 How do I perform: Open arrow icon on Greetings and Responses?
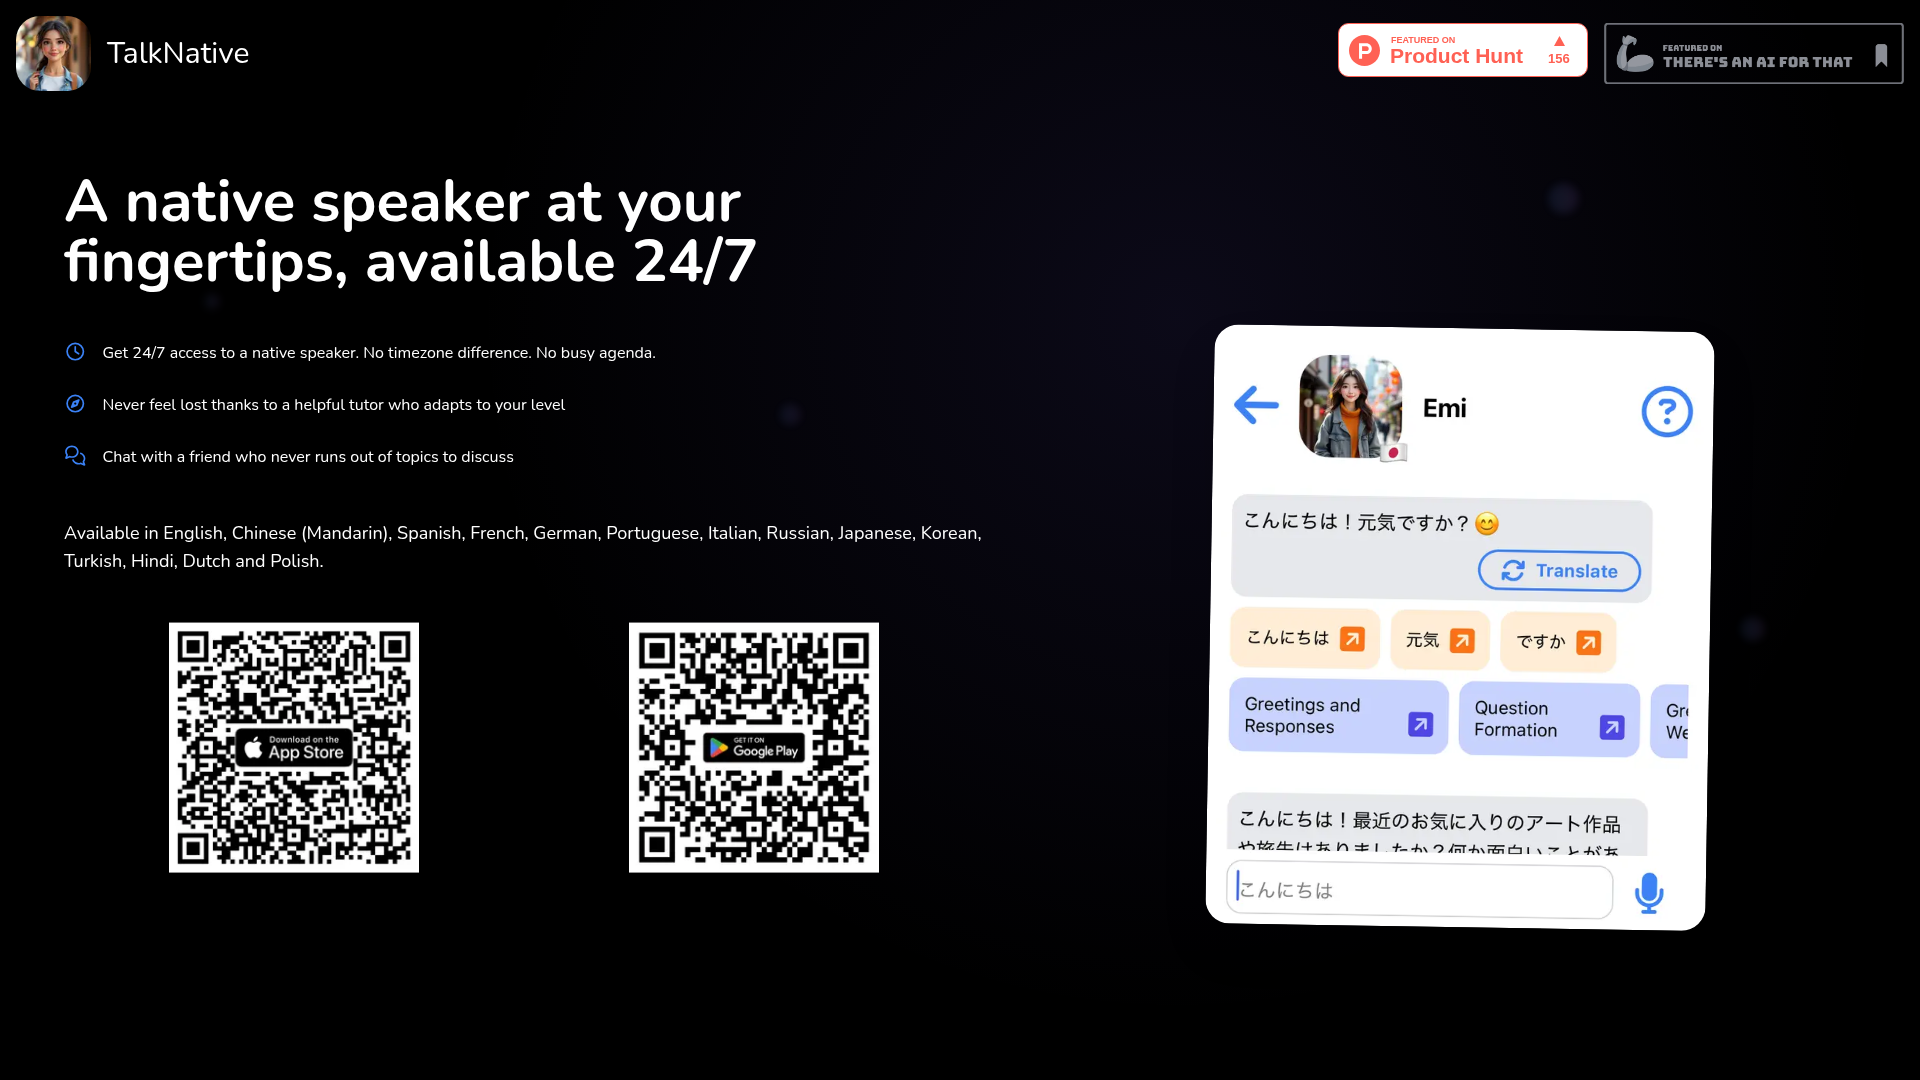pos(1420,724)
